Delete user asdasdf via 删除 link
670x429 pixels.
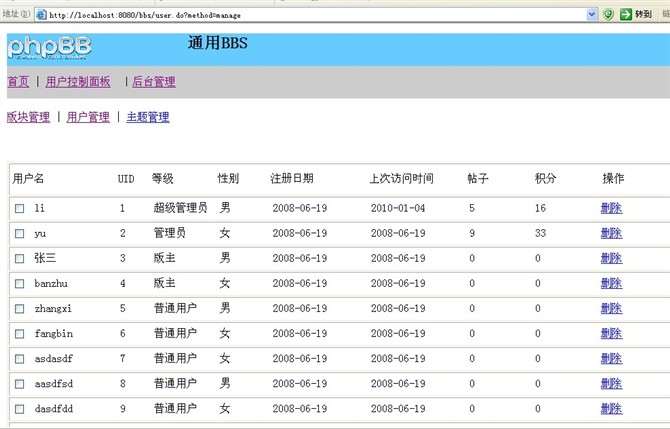(x=611, y=358)
